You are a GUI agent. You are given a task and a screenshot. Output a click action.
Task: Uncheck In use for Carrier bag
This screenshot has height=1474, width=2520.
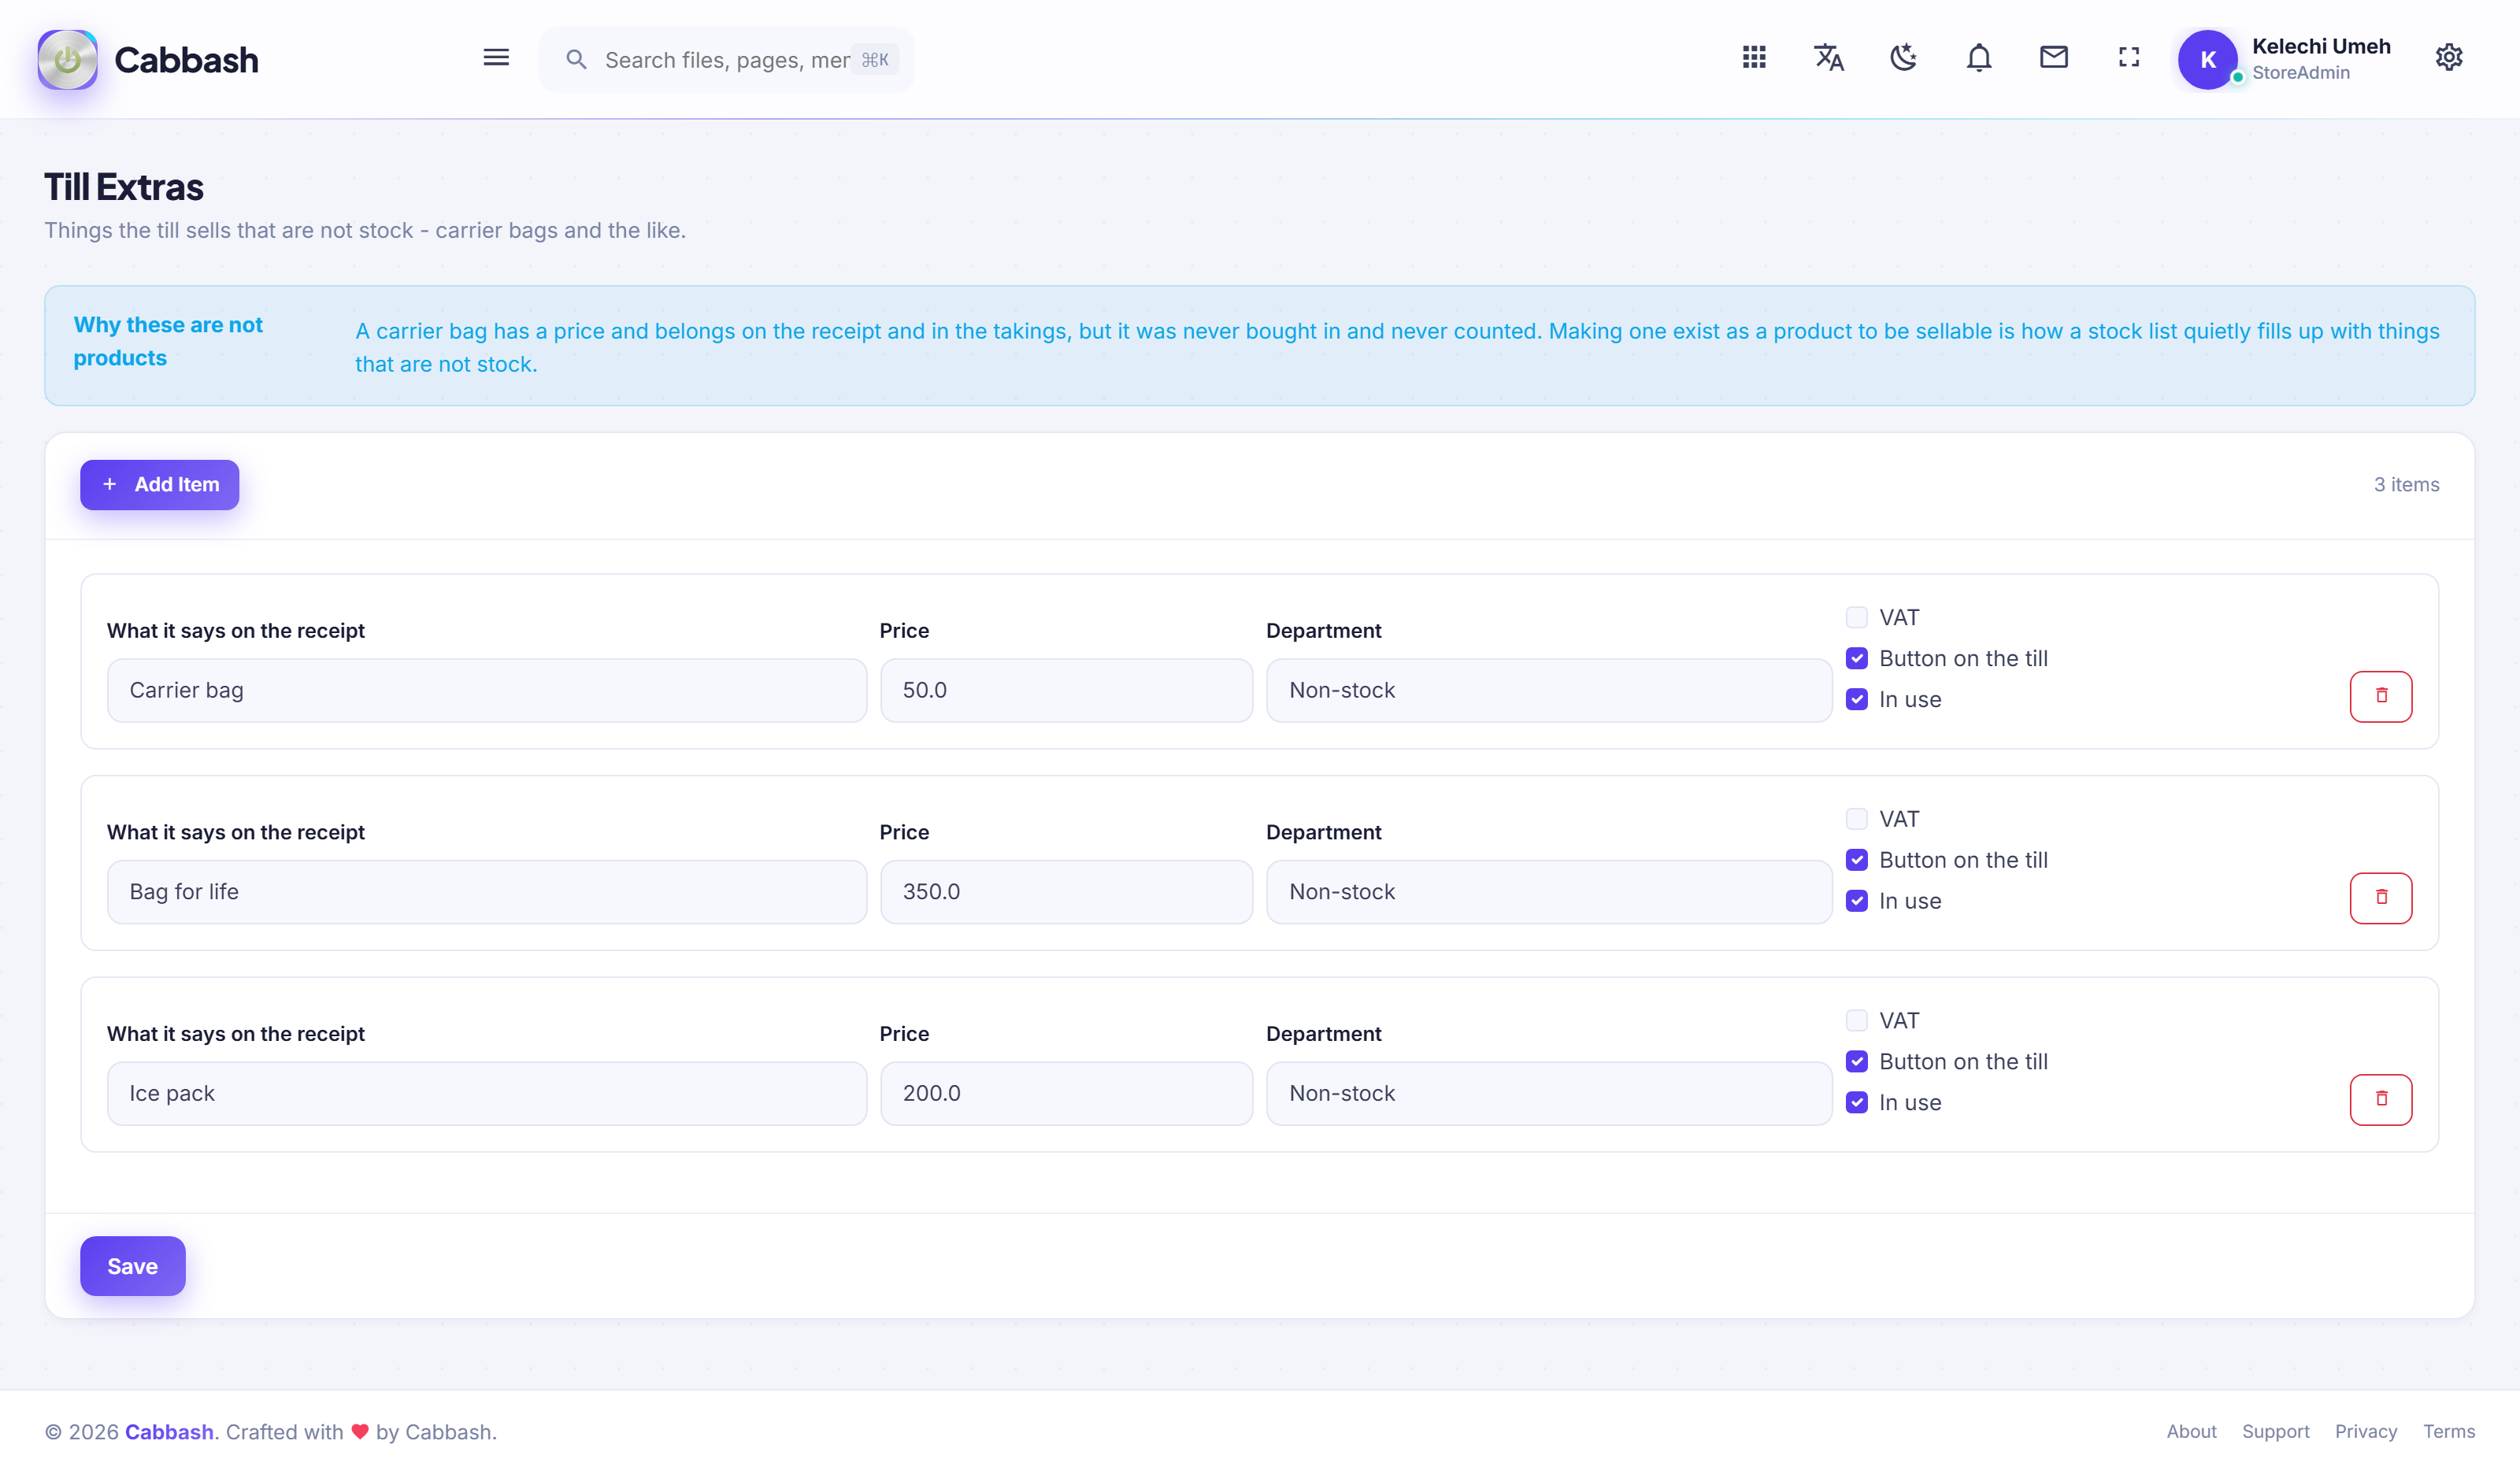coord(1857,699)
